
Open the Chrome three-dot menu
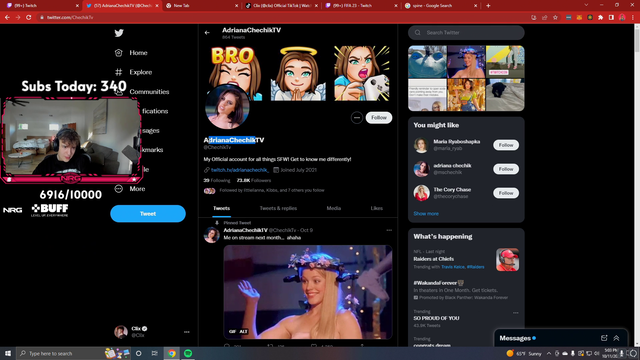(633, 18)
